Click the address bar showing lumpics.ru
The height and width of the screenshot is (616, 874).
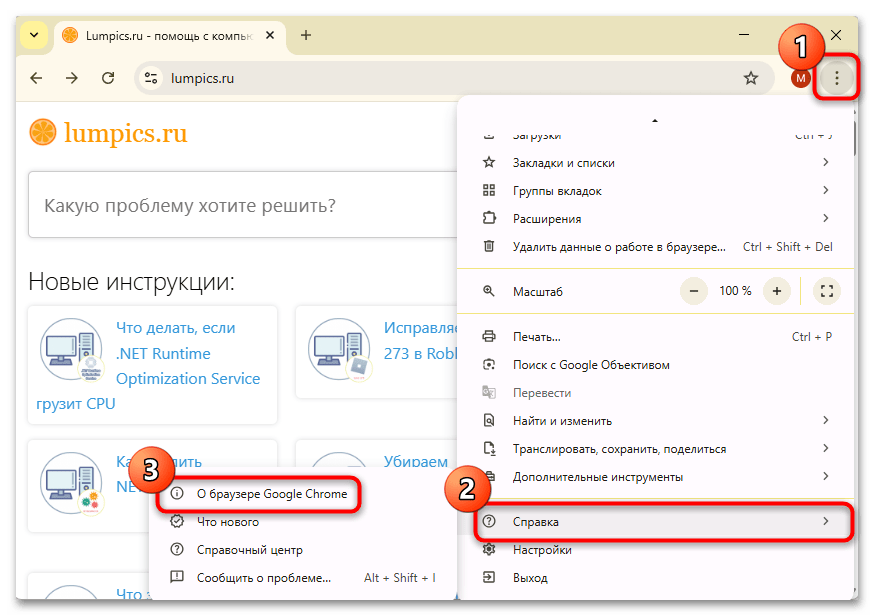coord(454,79)
